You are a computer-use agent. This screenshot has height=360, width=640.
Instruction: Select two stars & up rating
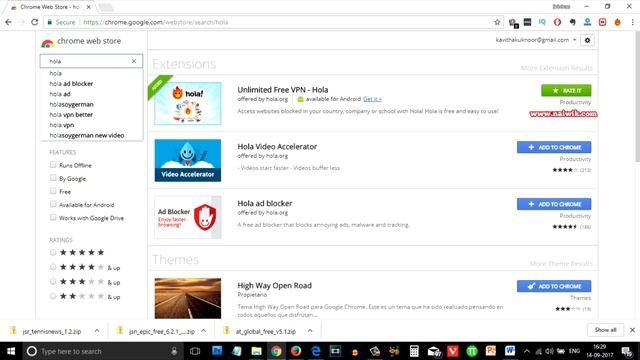coord(53,296)
